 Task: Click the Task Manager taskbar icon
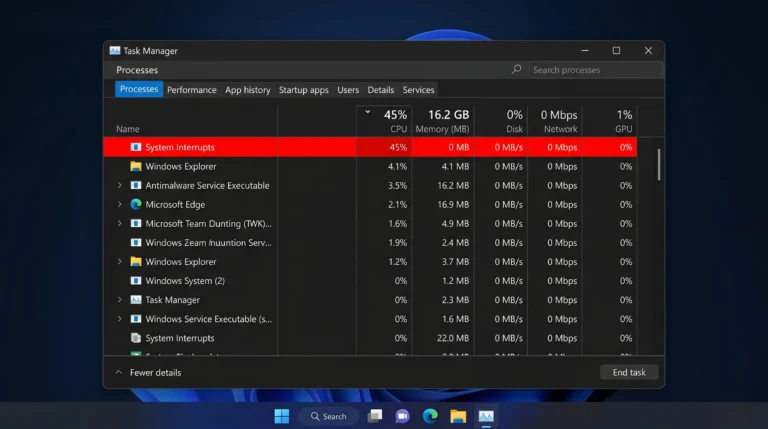pyautogui.click(x=486, y=416)
